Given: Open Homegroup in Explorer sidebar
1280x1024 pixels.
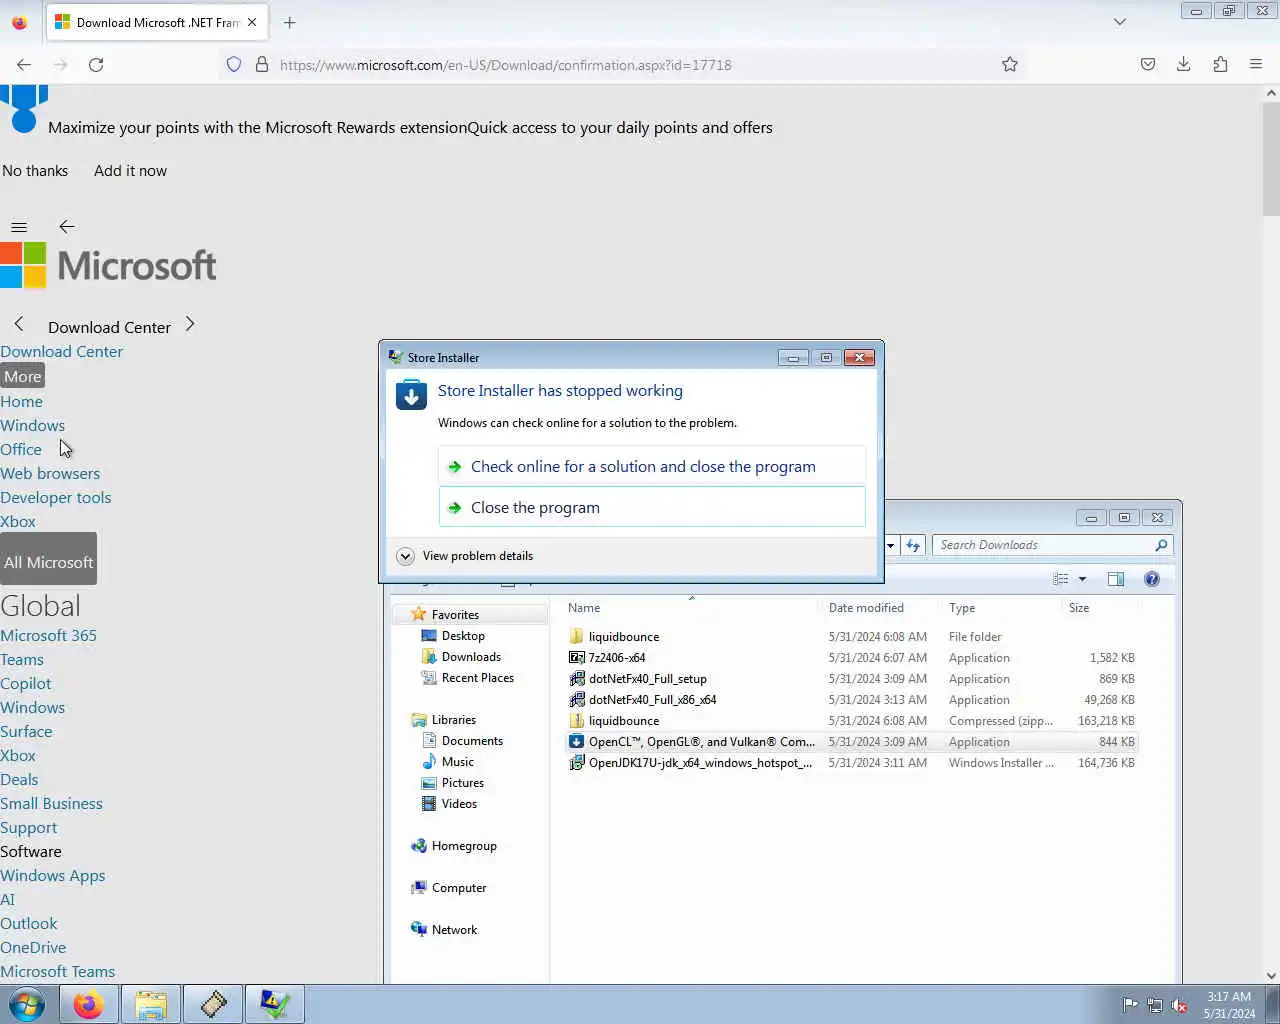Looking at the screenshot, I should 464,846.
